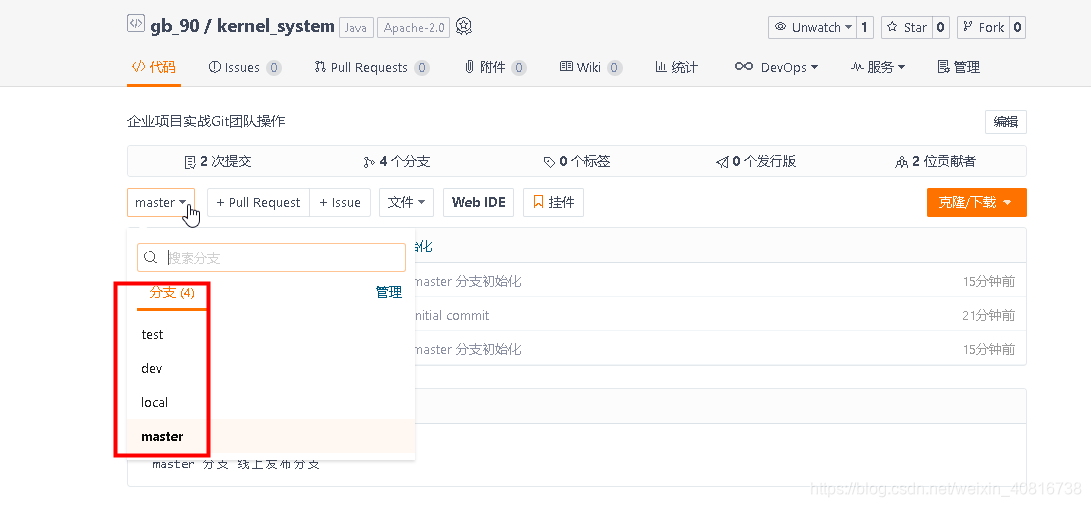Click the + Pull Request button
Image resolution: width=1091 pixels, height=507 pixels.
258,202
